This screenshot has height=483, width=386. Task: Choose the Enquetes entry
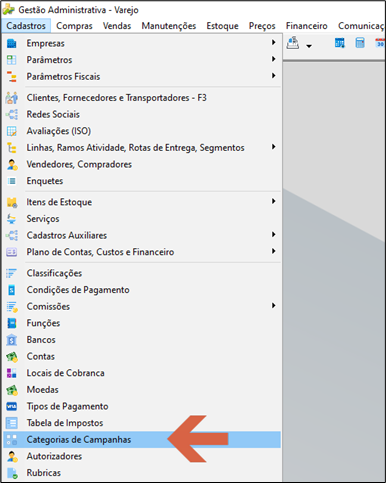142,181
